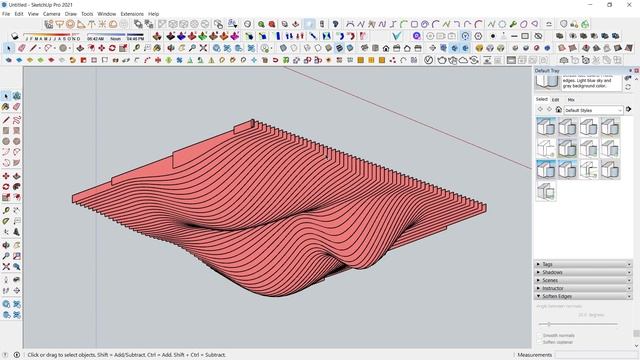Switch to the Edit tab in Styles
This screenshot has height=360, width=640.
click(x=556, y=100)
